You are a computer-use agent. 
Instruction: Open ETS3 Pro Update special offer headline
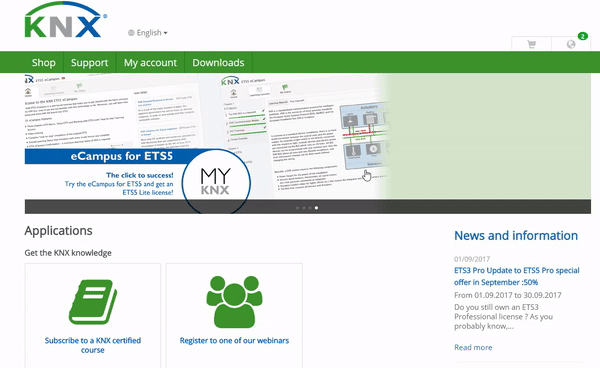pyautogui.click(x=517, y=276)
